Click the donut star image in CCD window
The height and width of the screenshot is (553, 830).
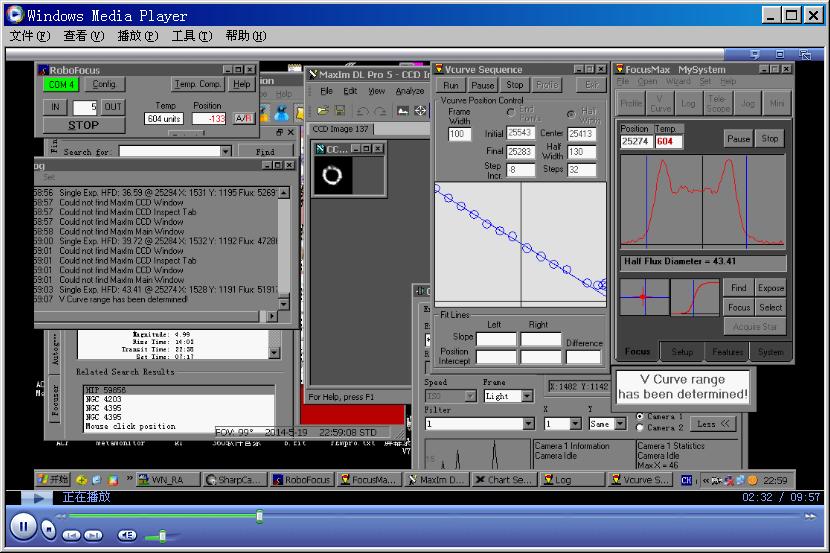[x=332, y=175]
